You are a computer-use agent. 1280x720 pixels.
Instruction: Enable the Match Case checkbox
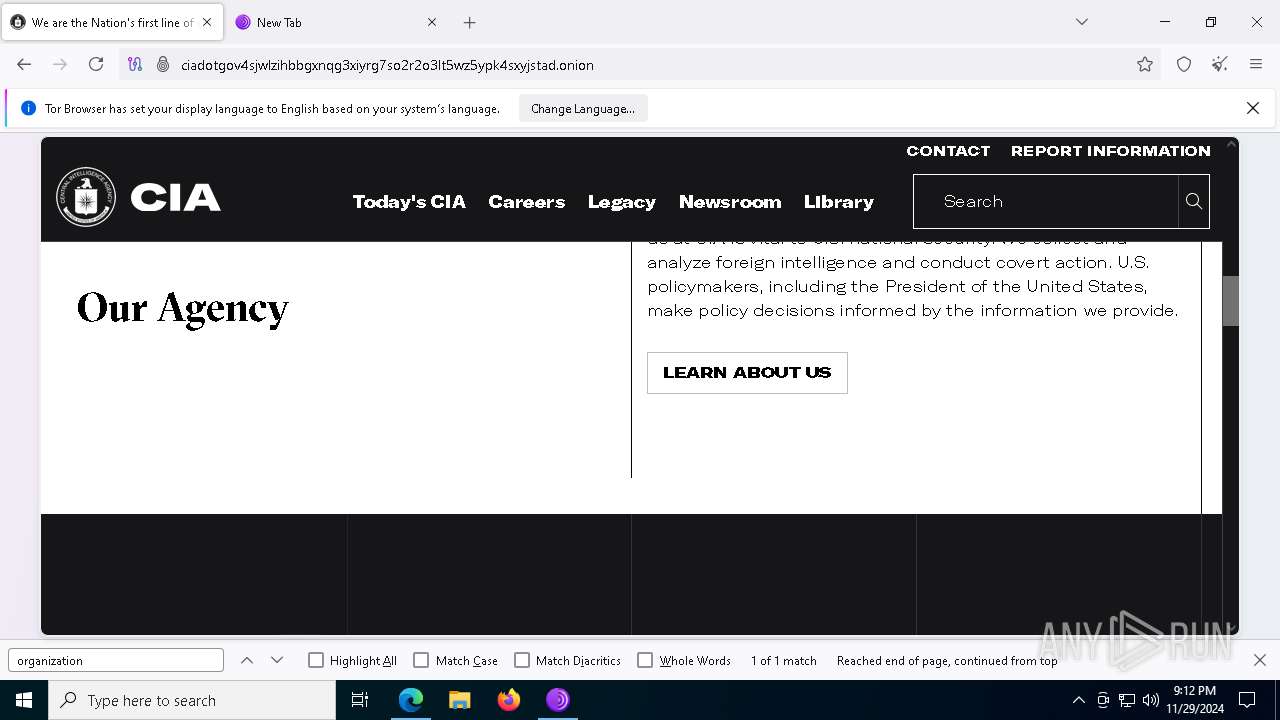tap(421, 660)
